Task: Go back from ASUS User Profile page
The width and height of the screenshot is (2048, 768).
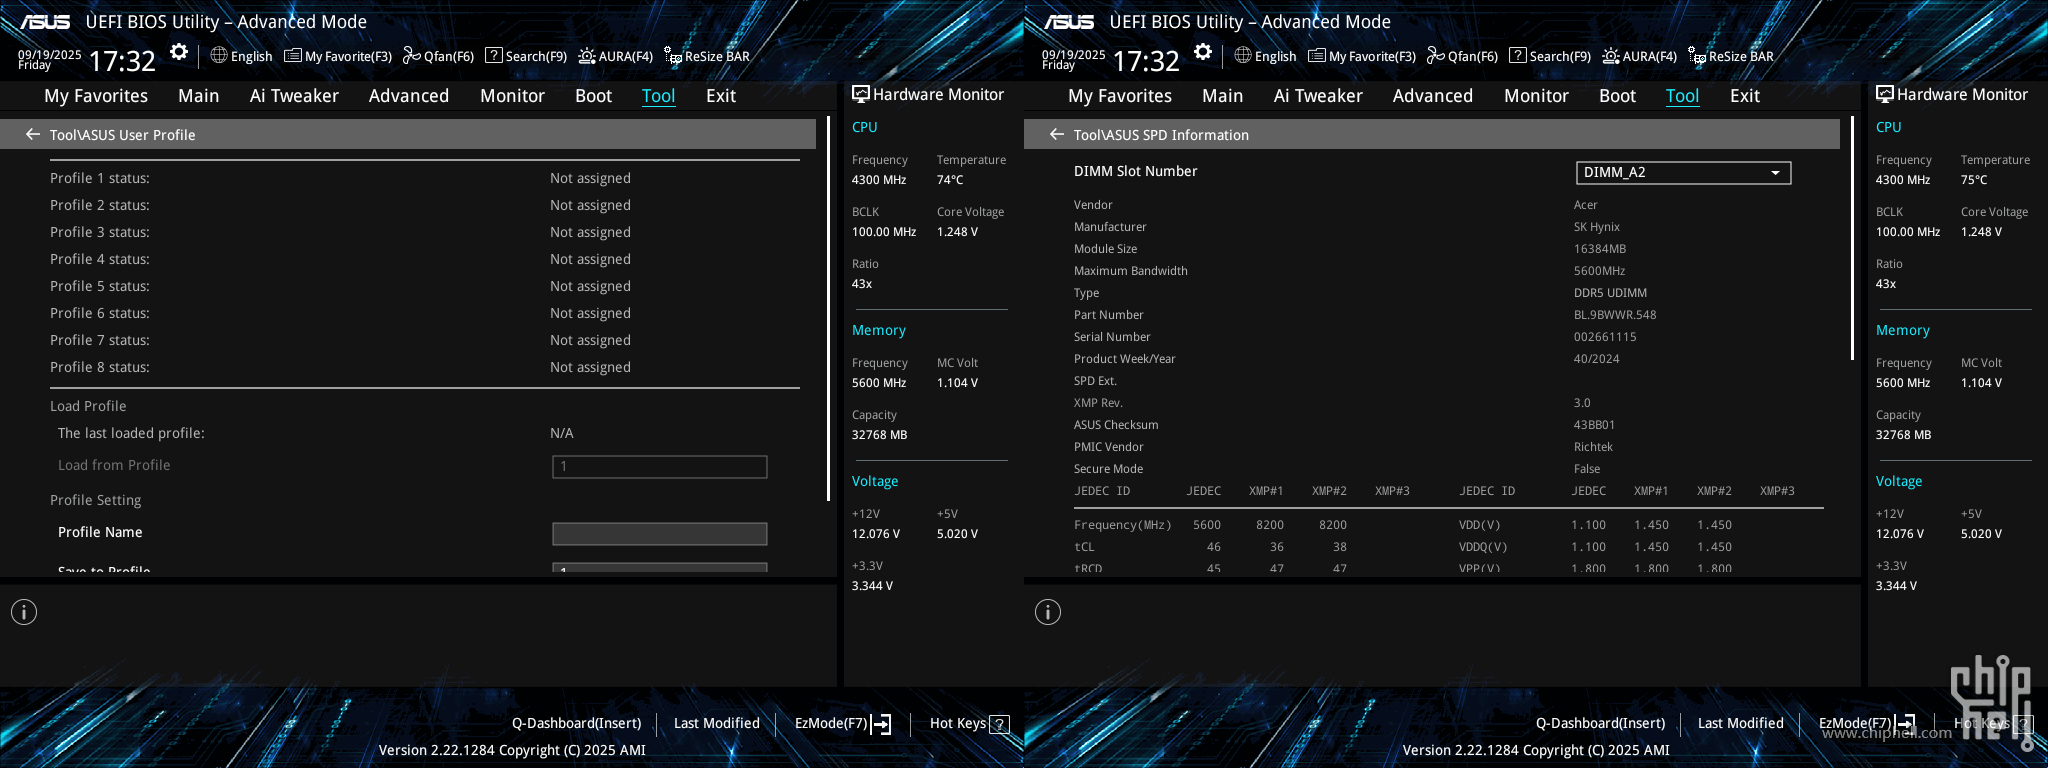Action: [x=33, y=134]
